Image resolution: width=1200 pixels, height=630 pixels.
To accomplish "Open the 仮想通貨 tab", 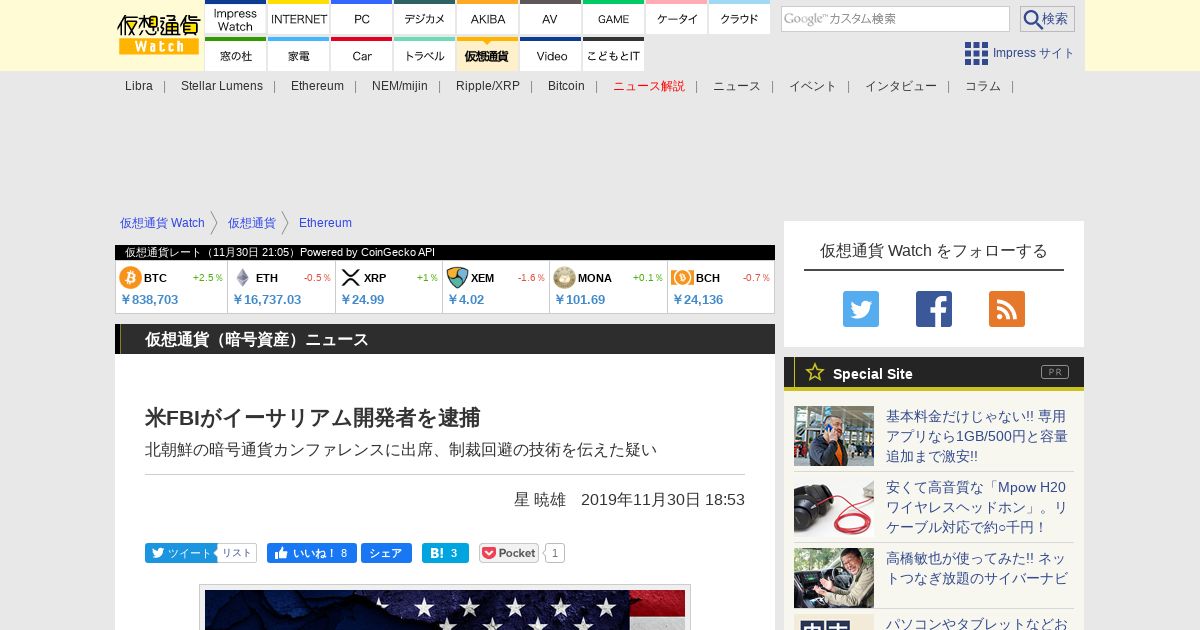I will coord(487,55).
